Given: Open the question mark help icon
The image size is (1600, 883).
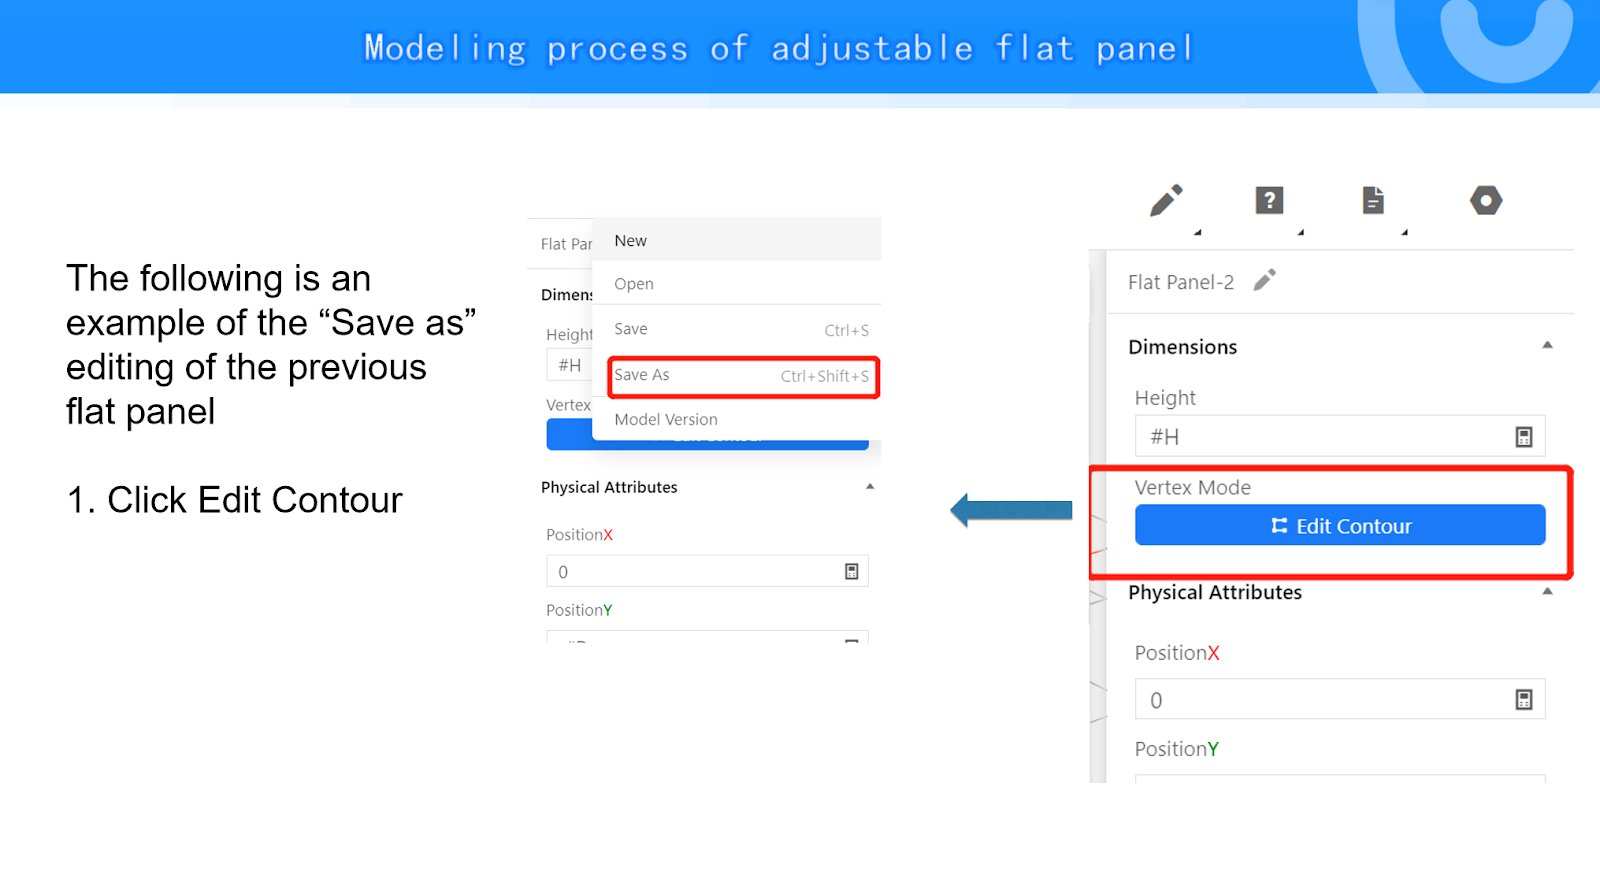Looking at the screenshot, I should click(x=1269, y=200).
